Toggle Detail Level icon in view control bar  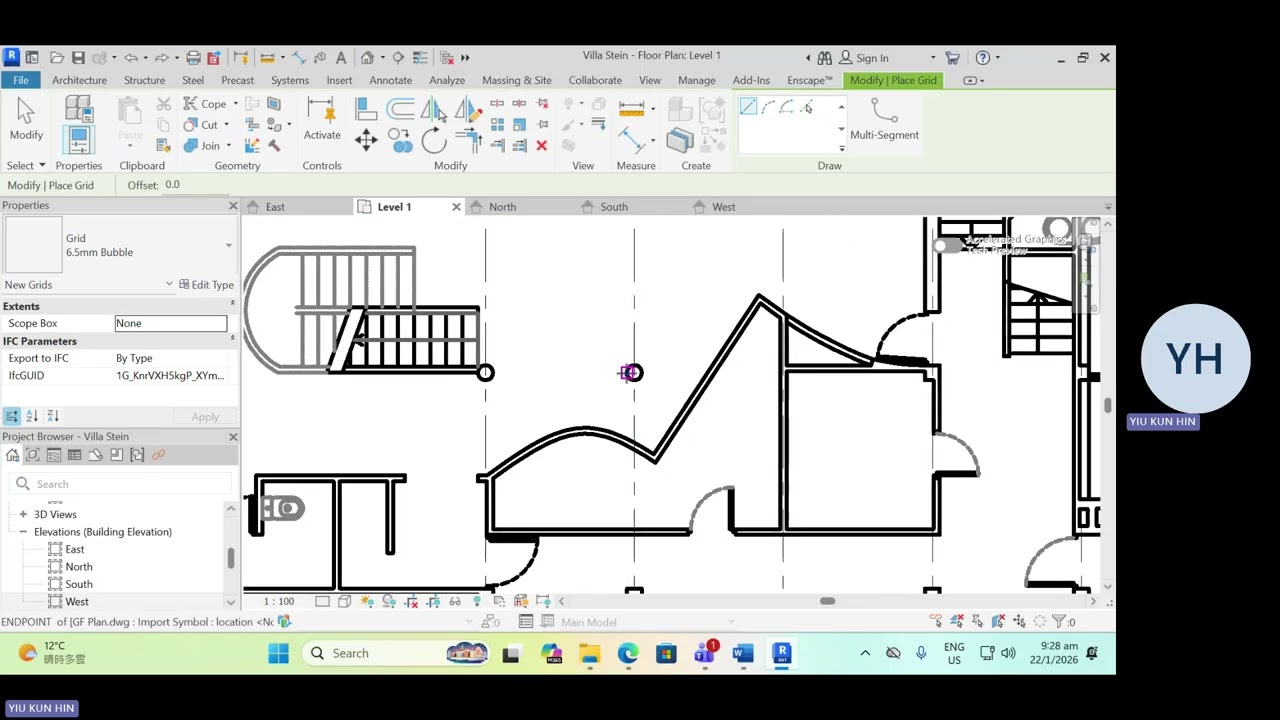point(322,601)
